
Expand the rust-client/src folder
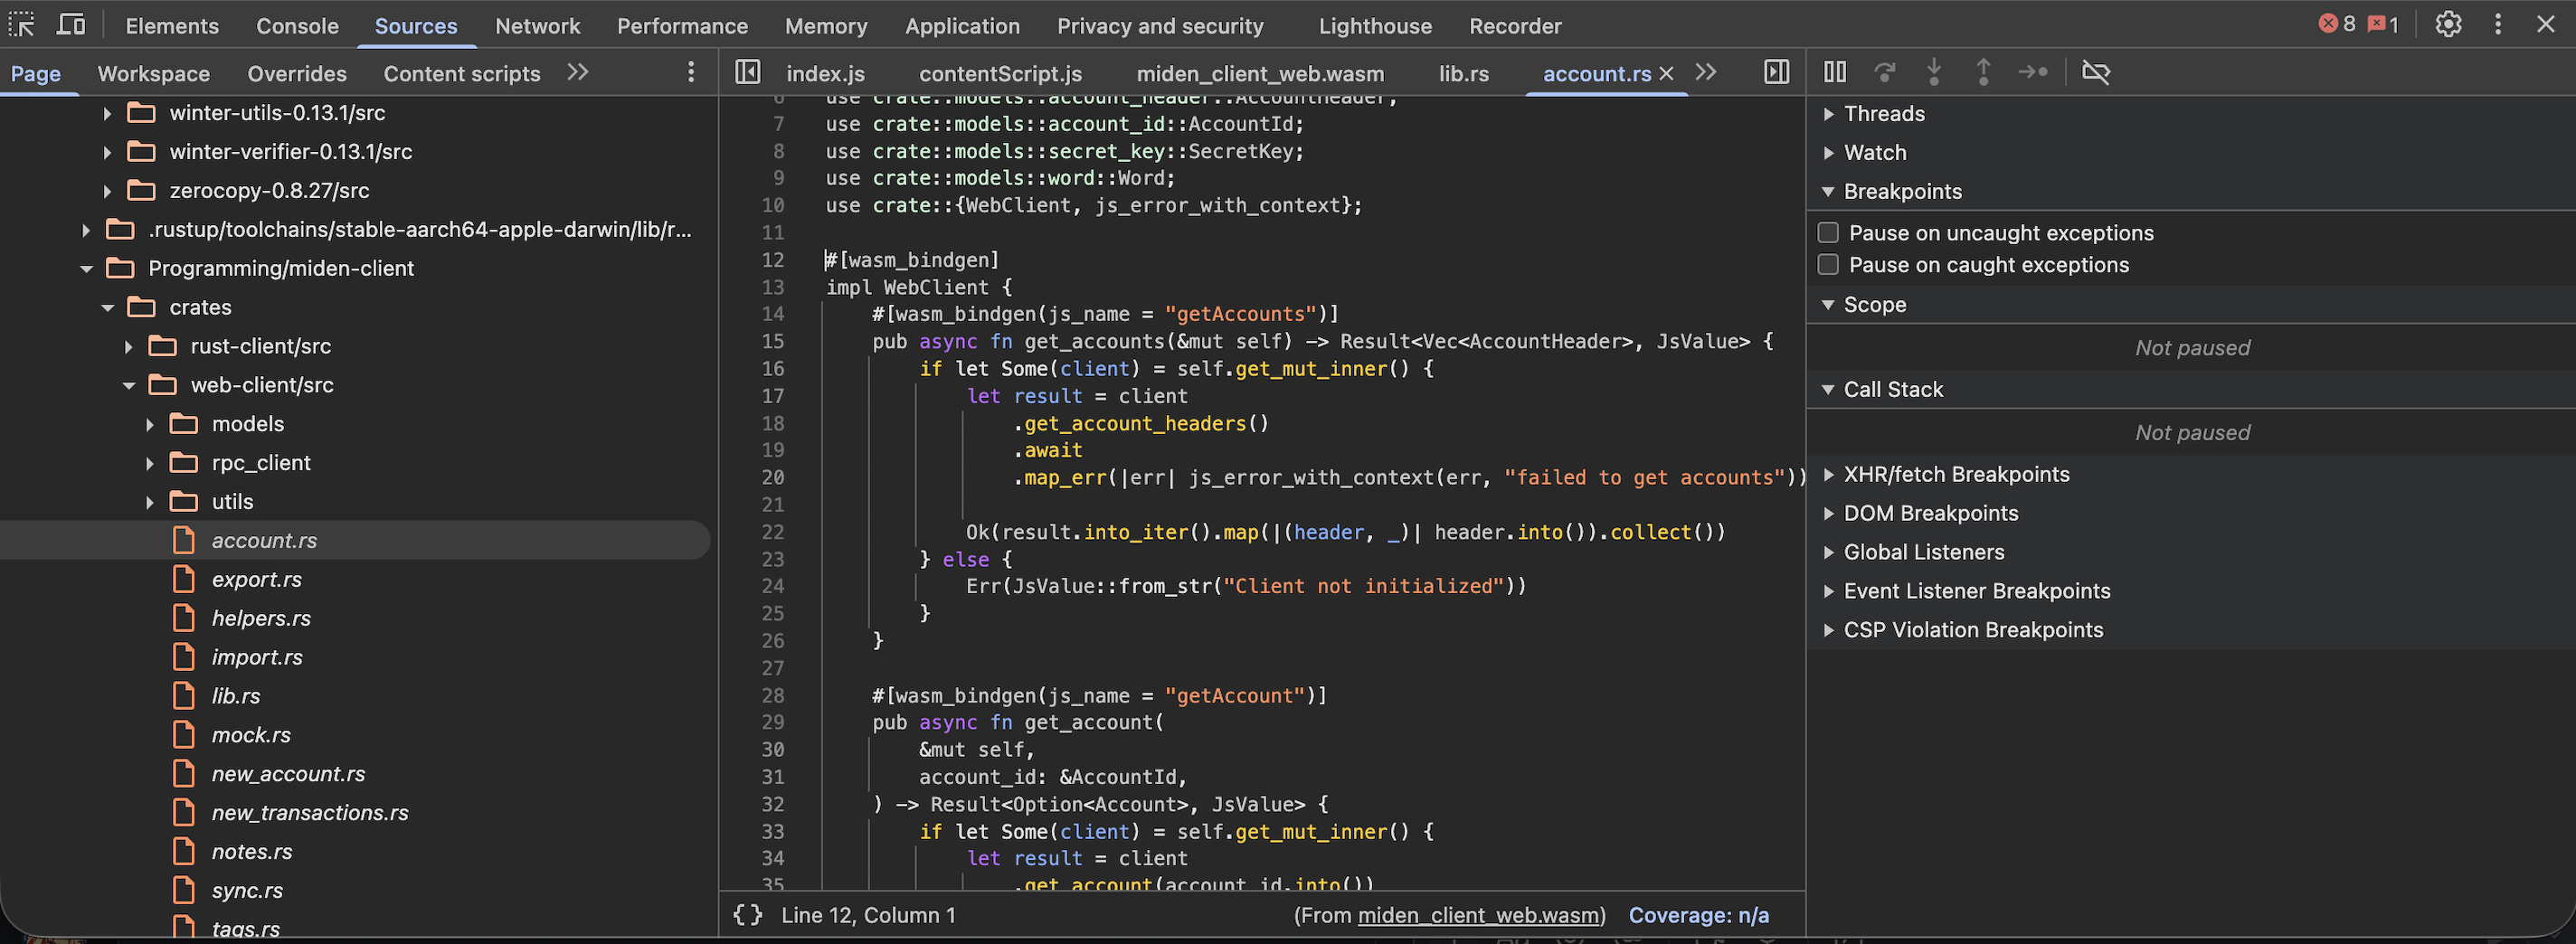pyautogui.click(x=128, y=347)
